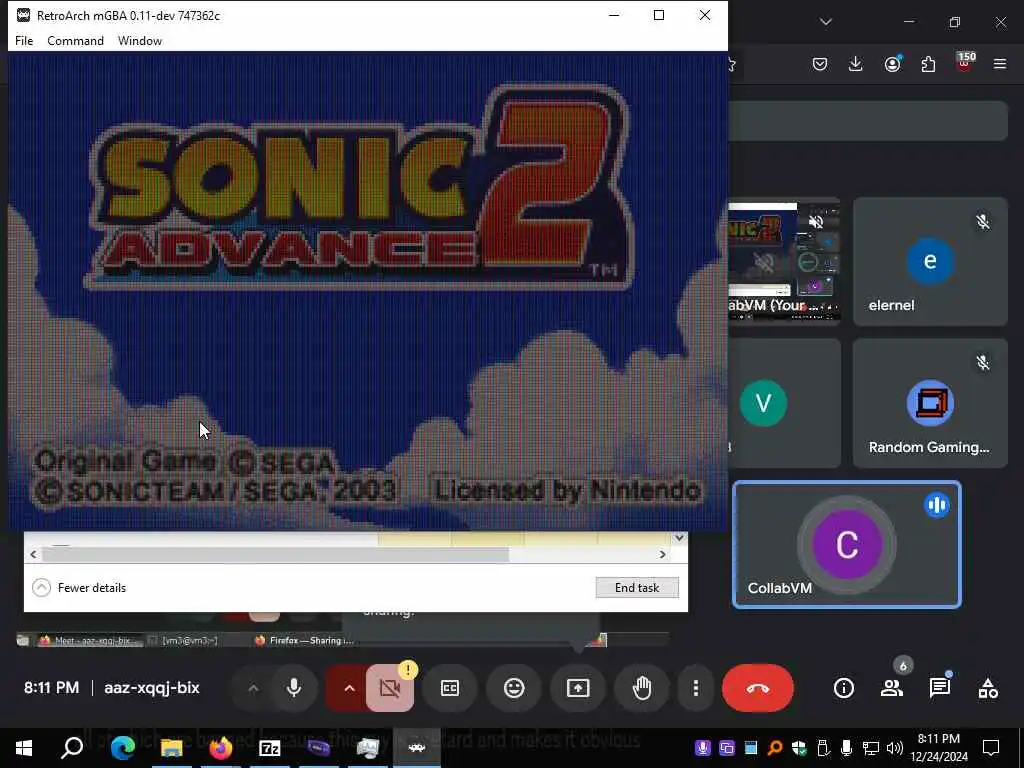Click the RetroArch icon on the taskbar
Screen dimensions: 1024x768
click(417, 748)
